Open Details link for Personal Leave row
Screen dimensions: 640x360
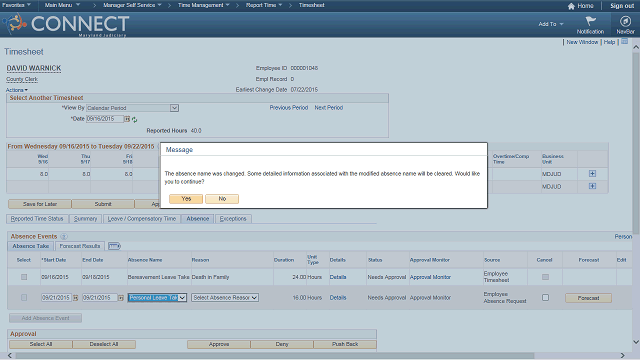click(338, 298)
